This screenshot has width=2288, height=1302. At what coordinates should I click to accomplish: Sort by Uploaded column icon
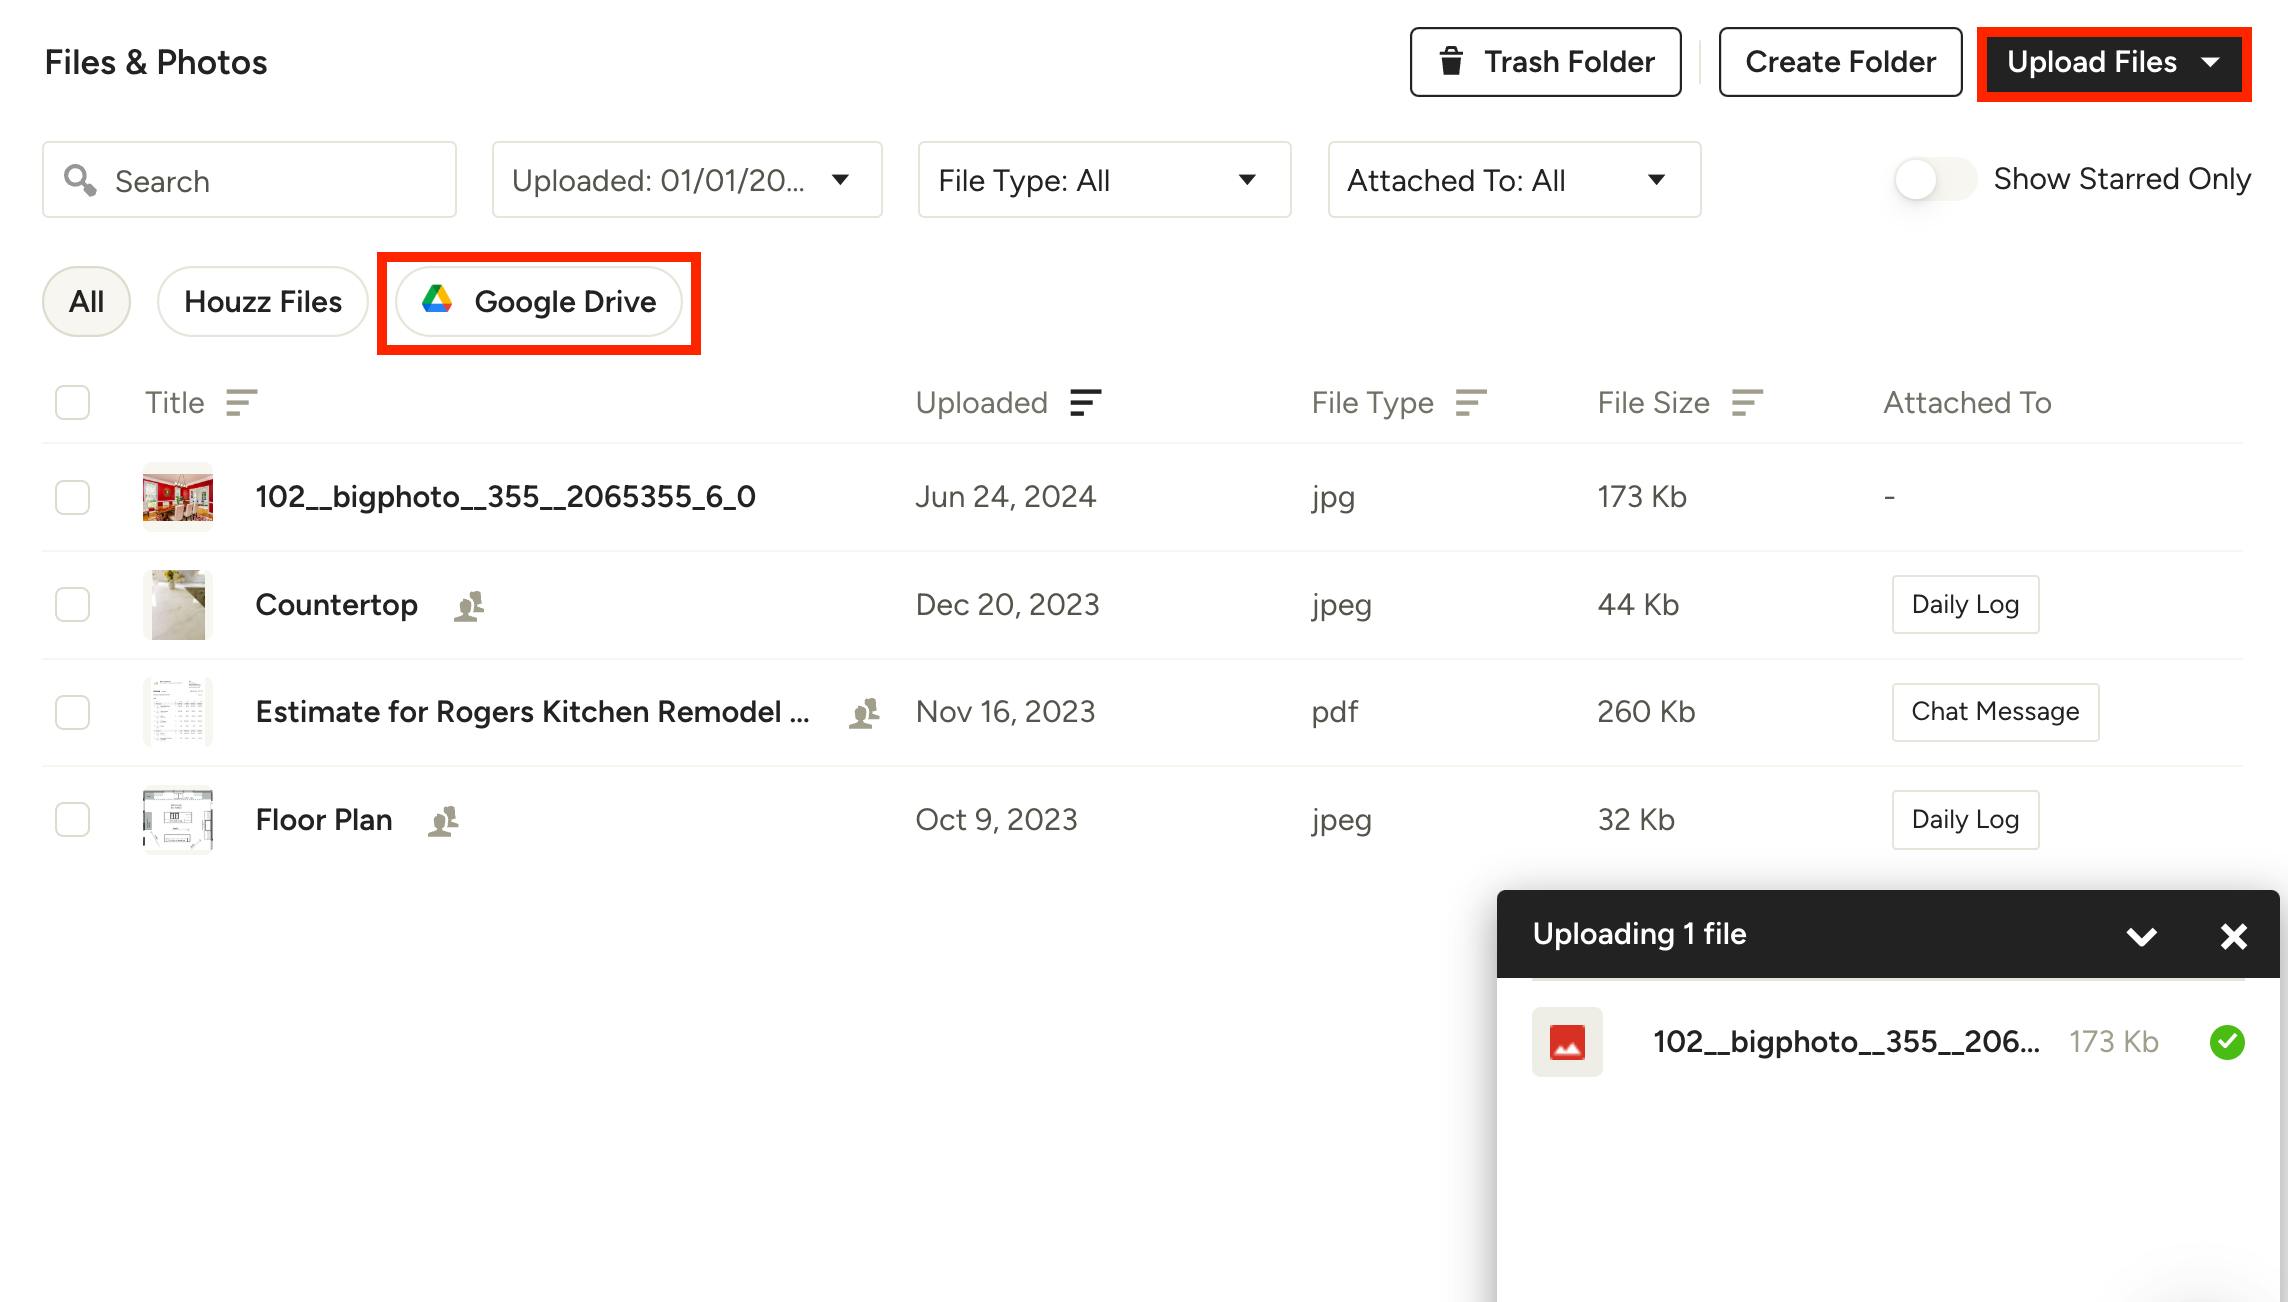pyautogui.click(x=1085, y=403)
